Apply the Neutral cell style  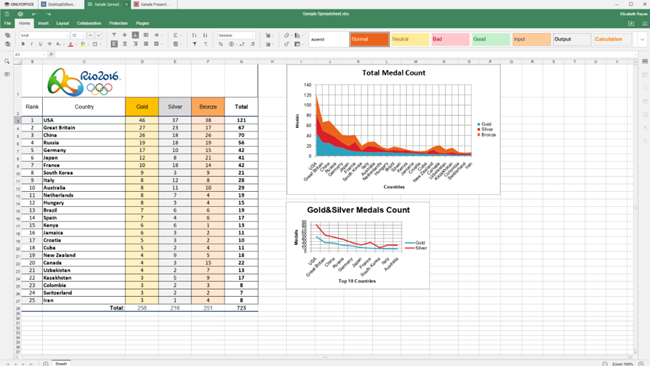click(x=410, y=39)
